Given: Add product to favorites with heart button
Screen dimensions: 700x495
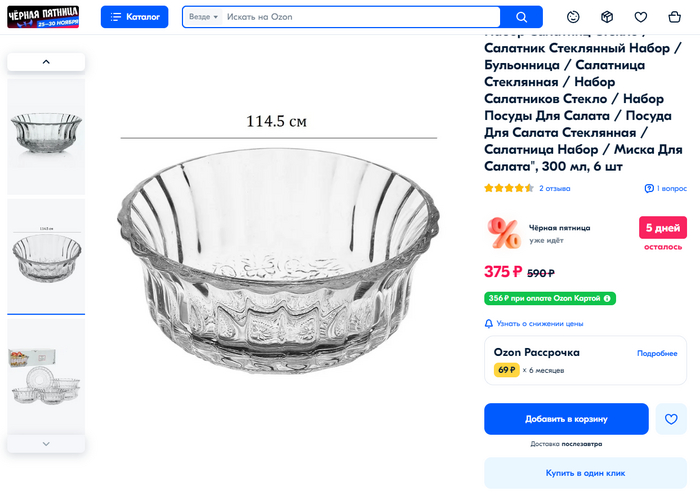Looking at the screenshot, I should coord(671,419).
